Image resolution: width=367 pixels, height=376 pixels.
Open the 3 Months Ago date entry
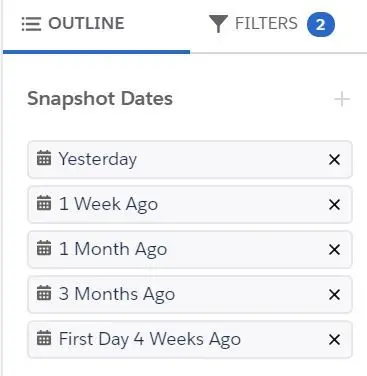click(x=190, y=295)
